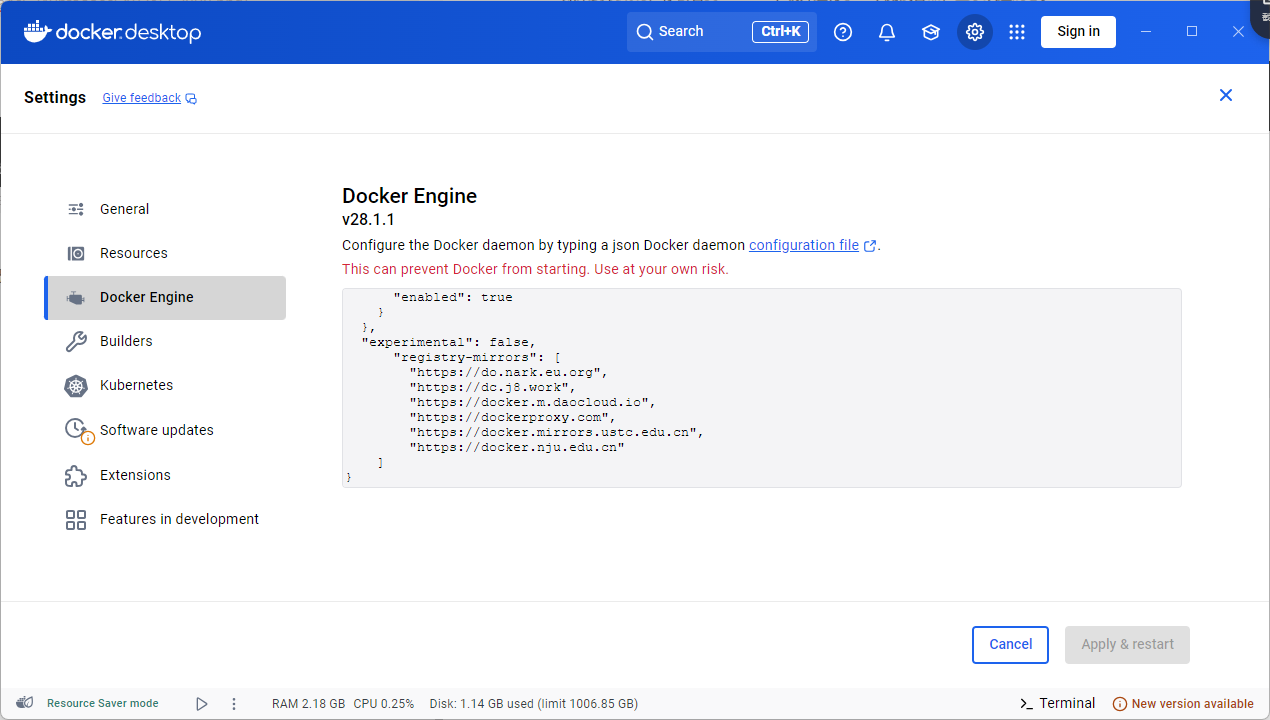Viewport: 1270px width, 720px height.
Task: Click the General sliders icon
Action: 76,209
